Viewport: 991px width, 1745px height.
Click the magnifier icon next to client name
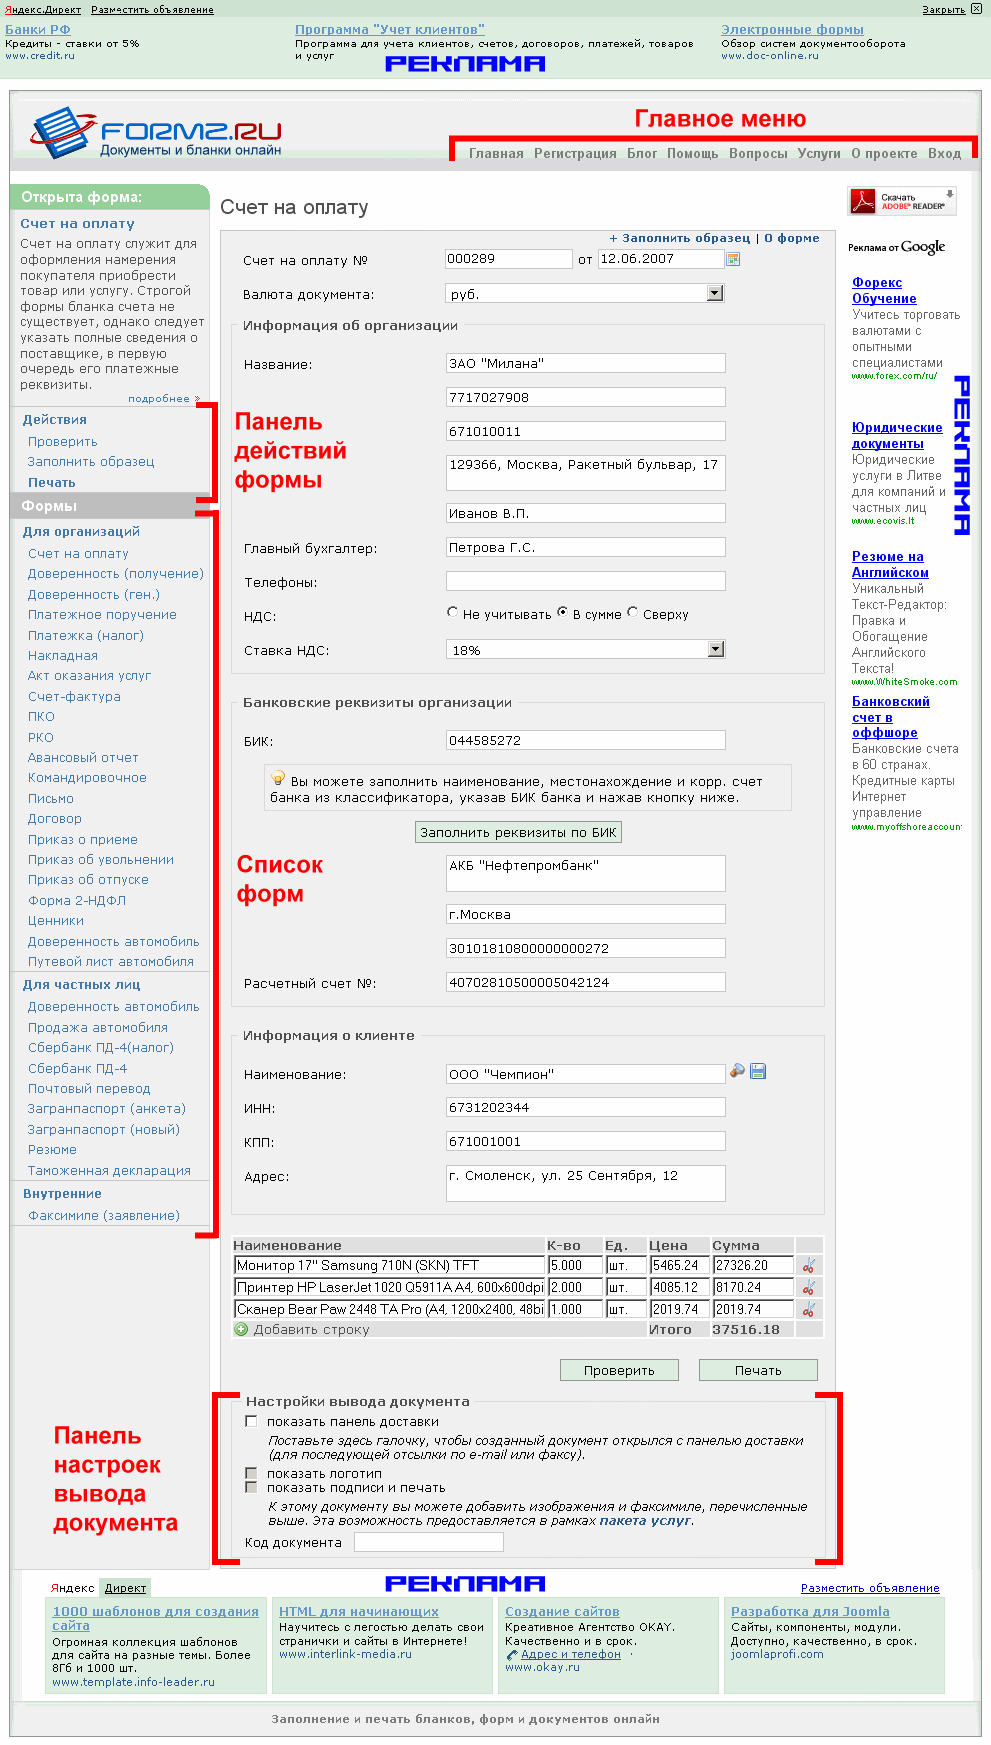(737, 1071)
